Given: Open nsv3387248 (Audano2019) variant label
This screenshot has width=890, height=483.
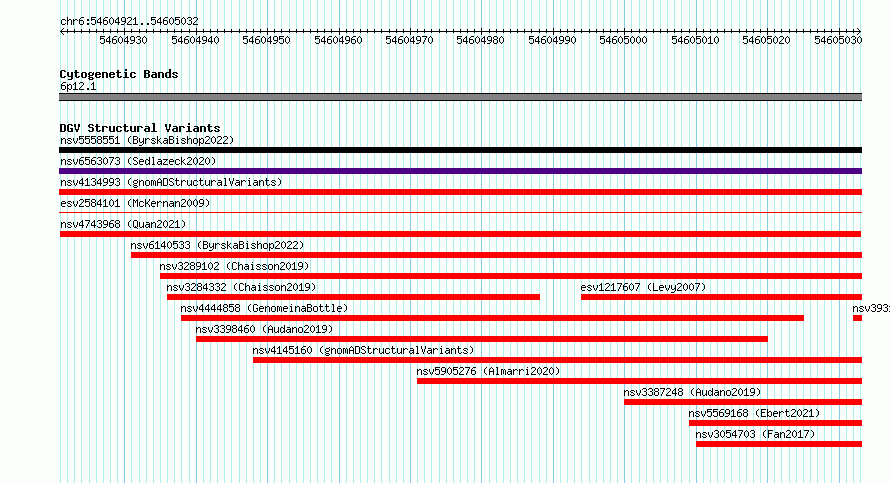Looking at the screenshot, I should (x=692, y=392).
